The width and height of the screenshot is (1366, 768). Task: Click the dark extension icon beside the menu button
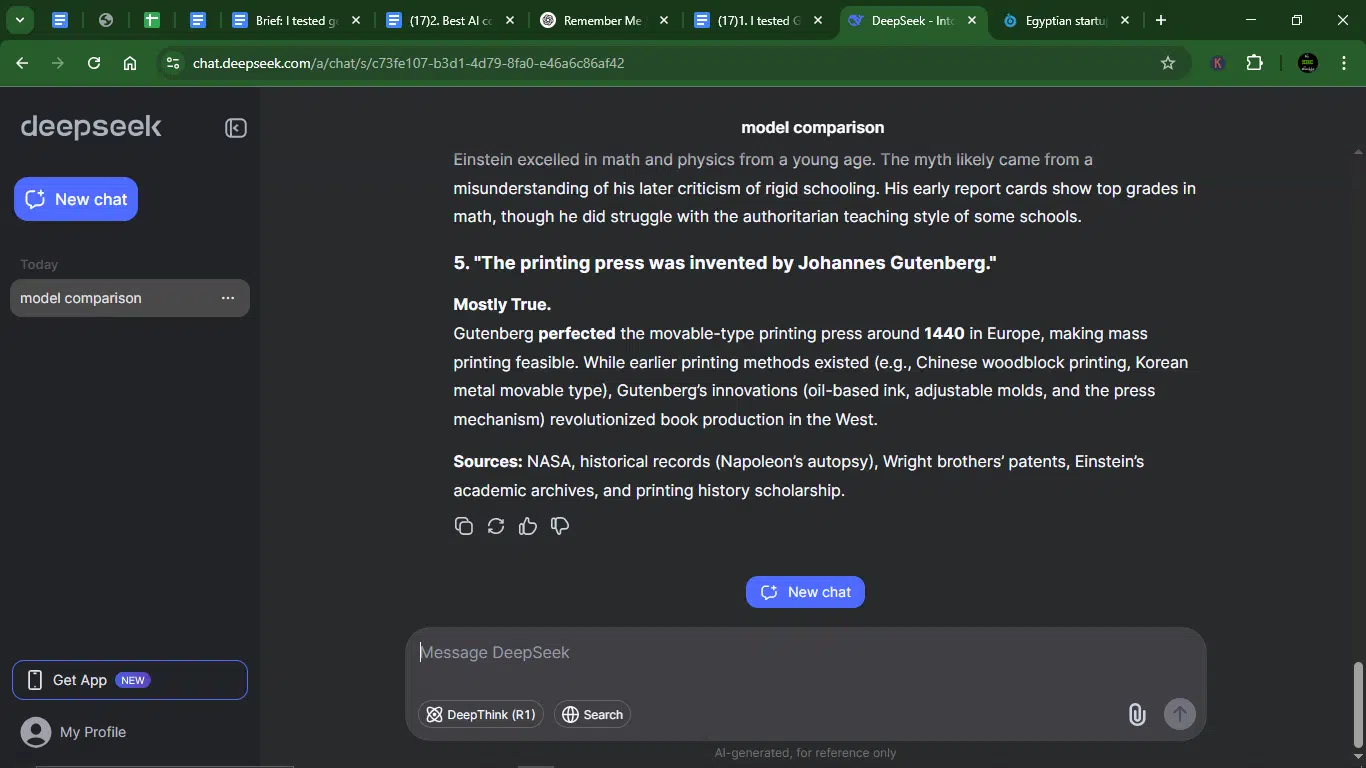tap(1307, 63)
